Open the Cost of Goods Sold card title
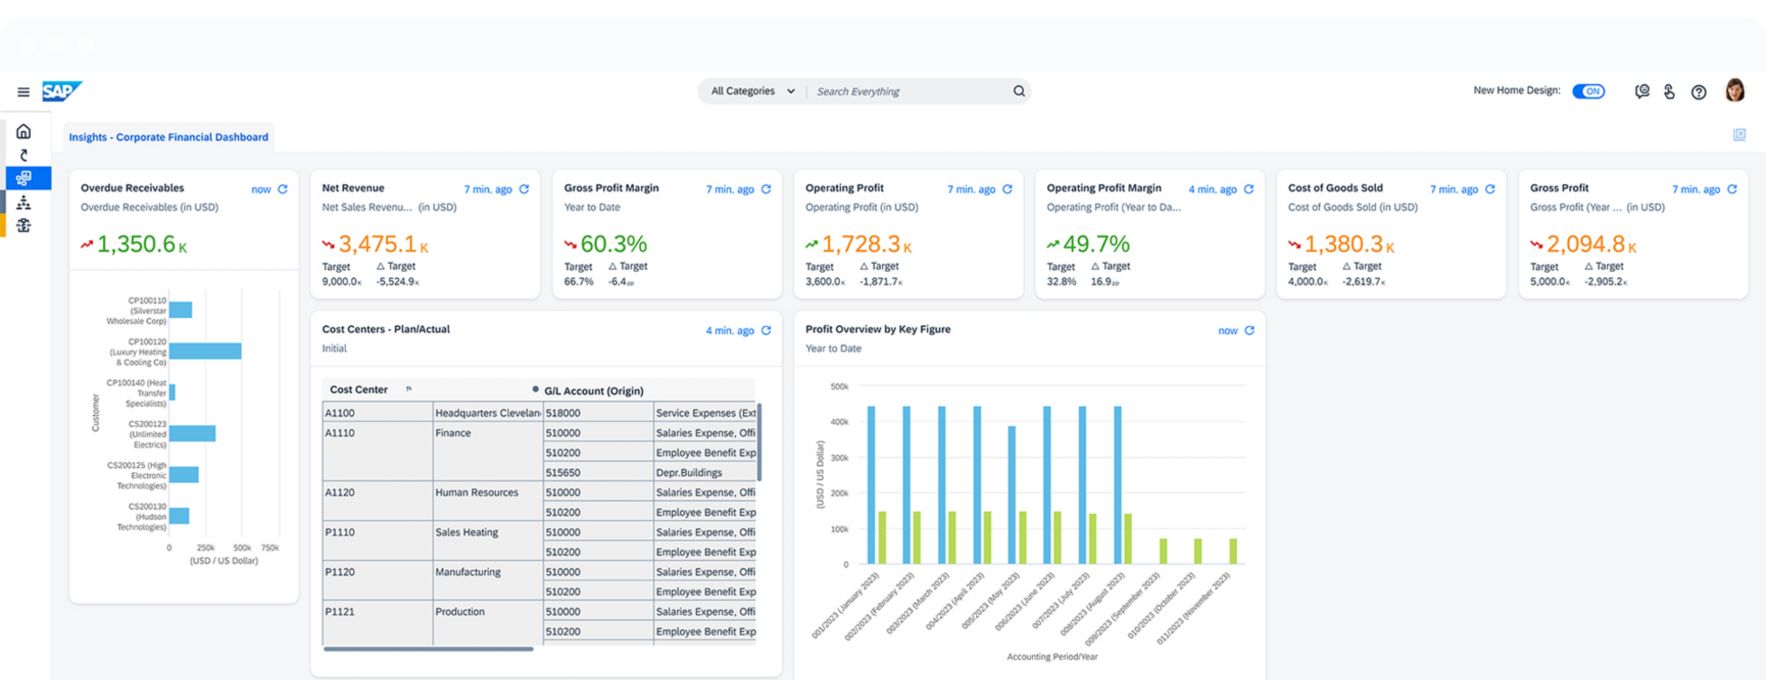 pos(1335,188)
